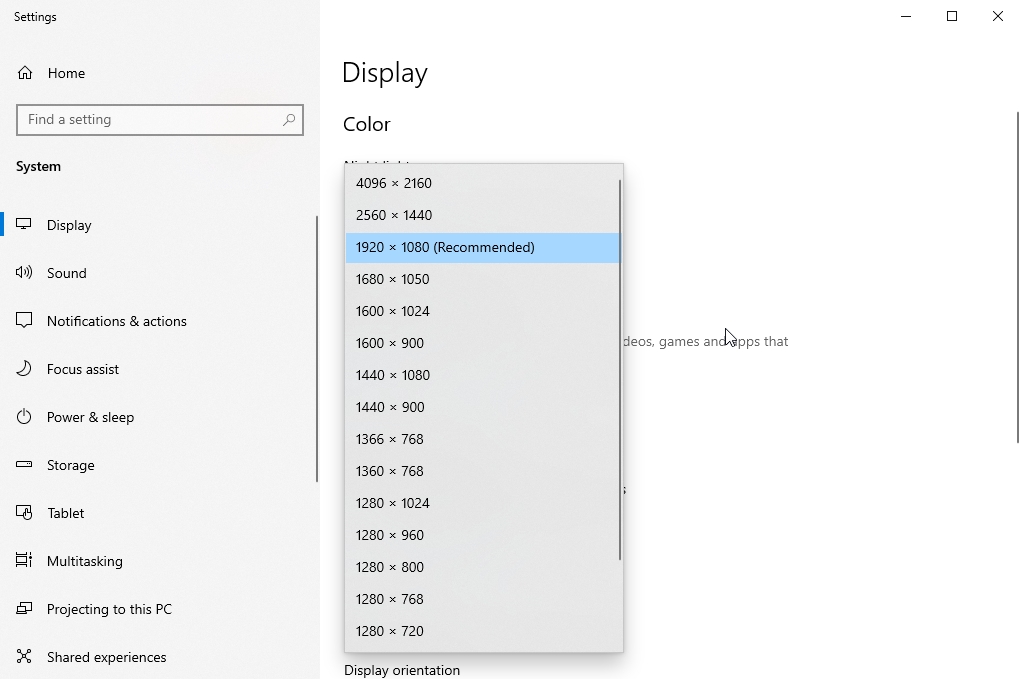1021x679 pixels.
Task: Go to Settings Home
Action: (159, 73)
